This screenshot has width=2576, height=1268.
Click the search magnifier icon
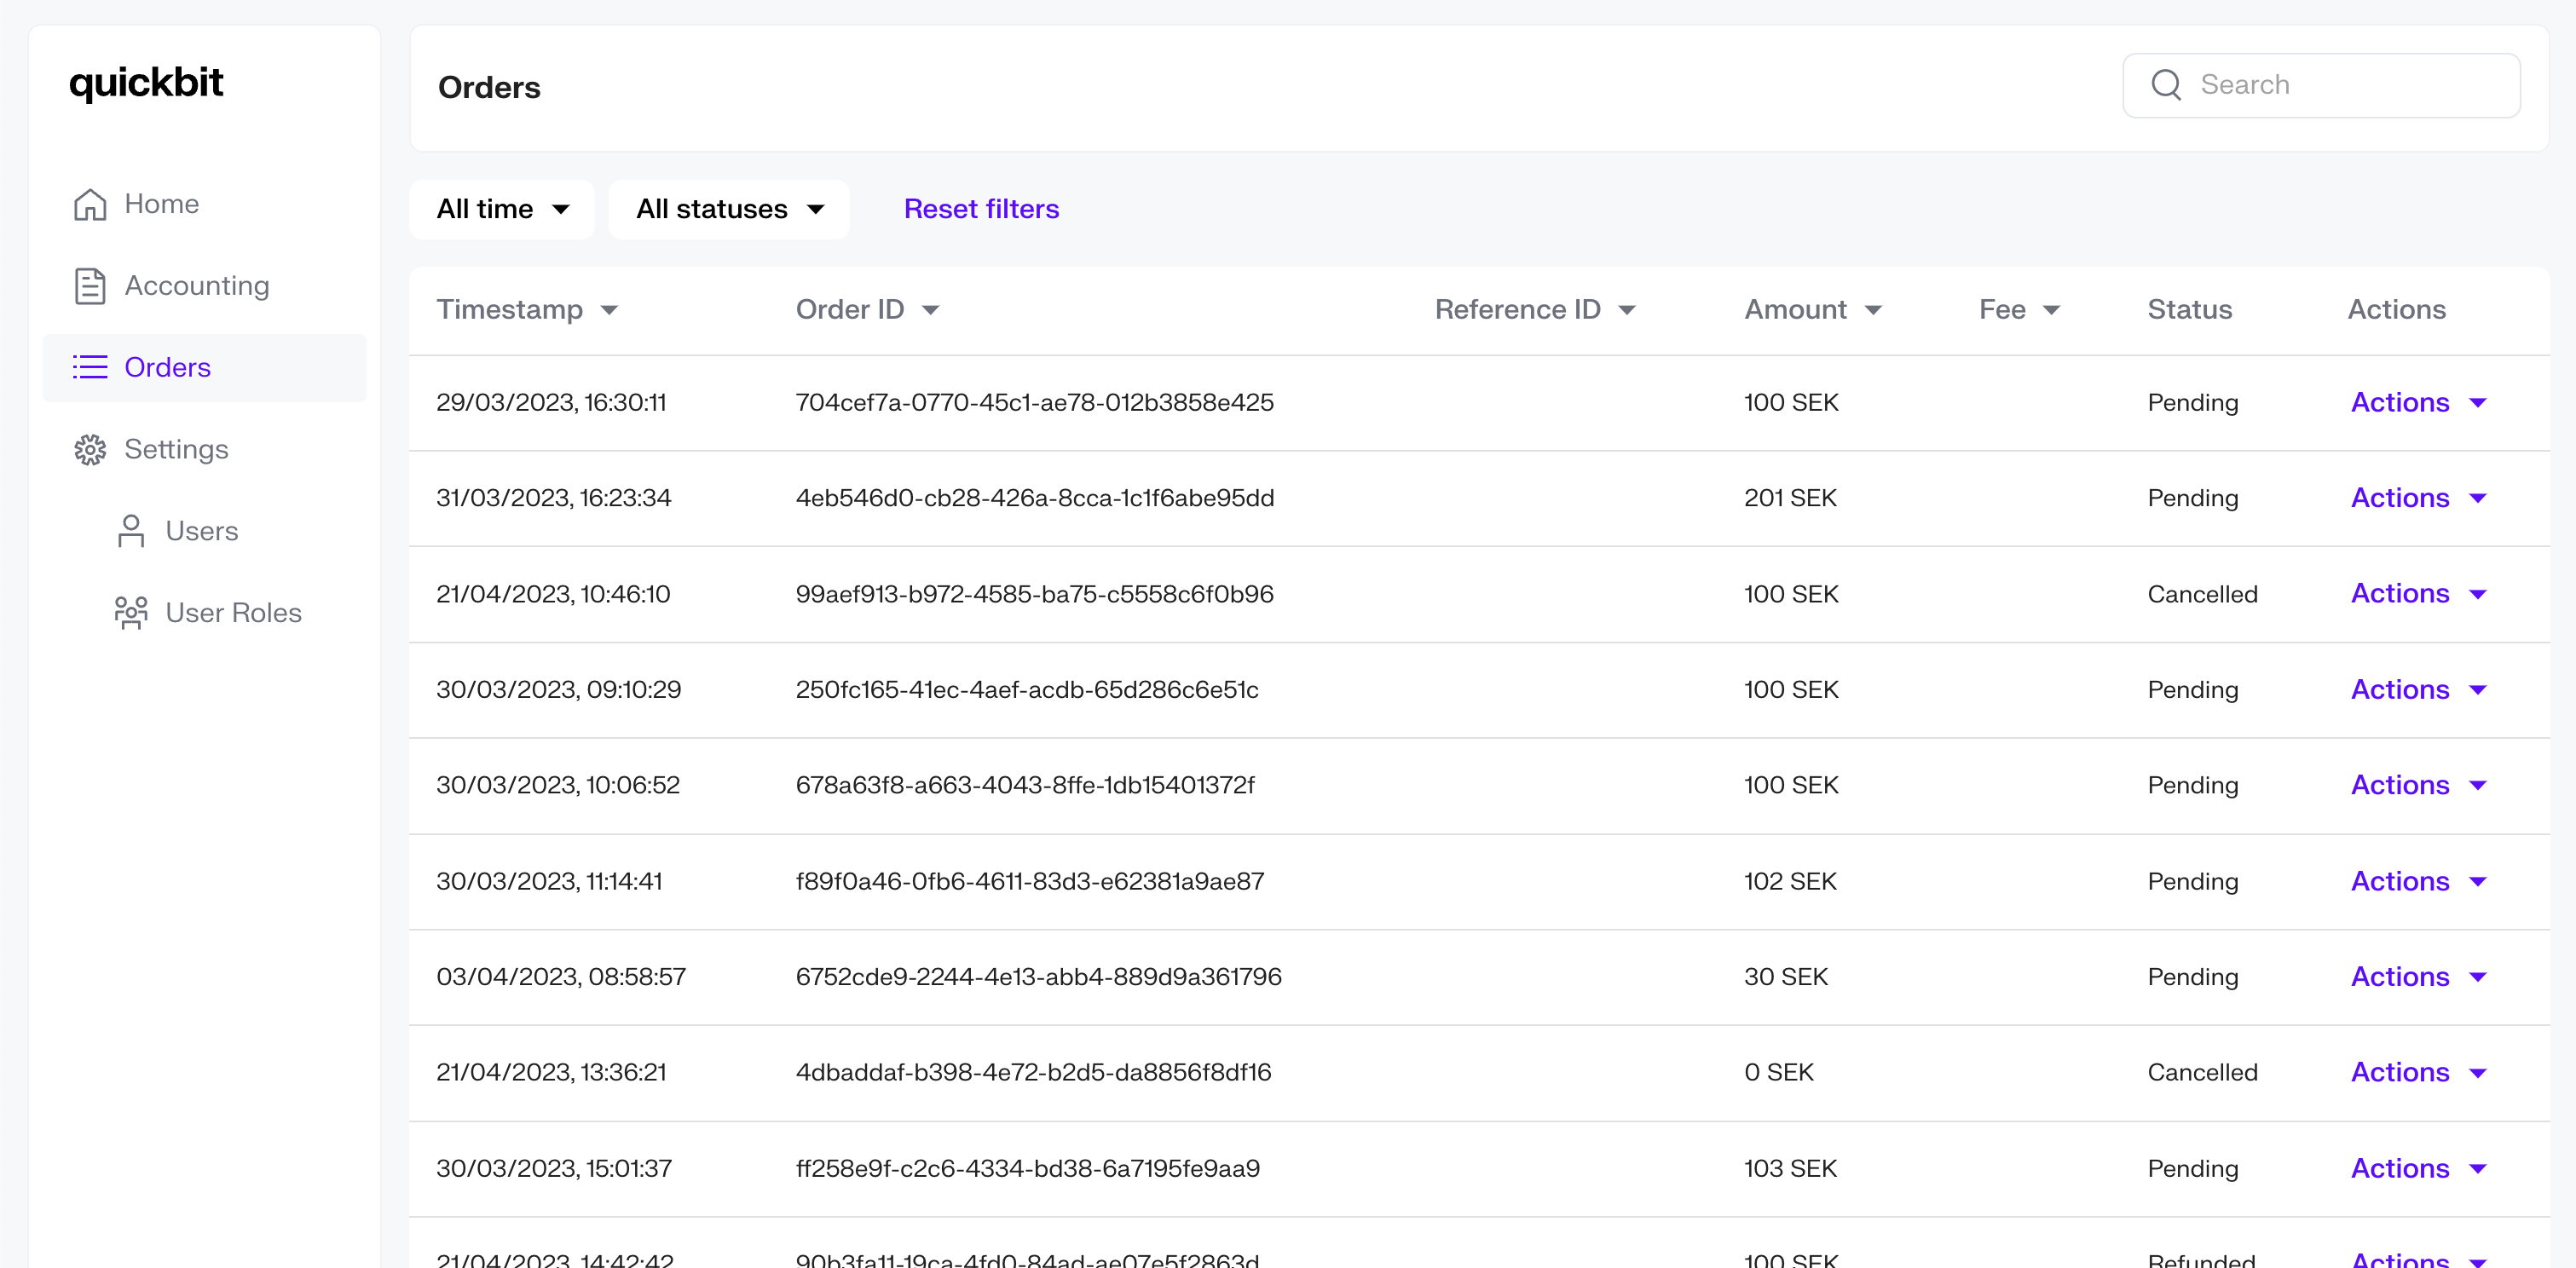tap(2167, 85)
